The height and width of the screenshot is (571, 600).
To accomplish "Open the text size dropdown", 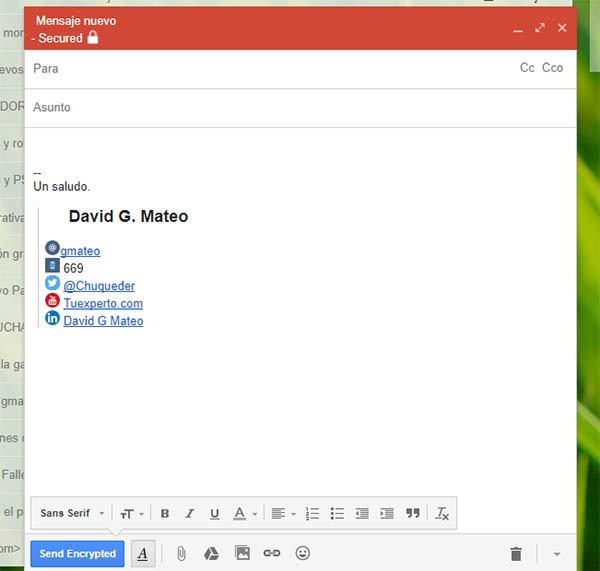I will click(132, 514).
